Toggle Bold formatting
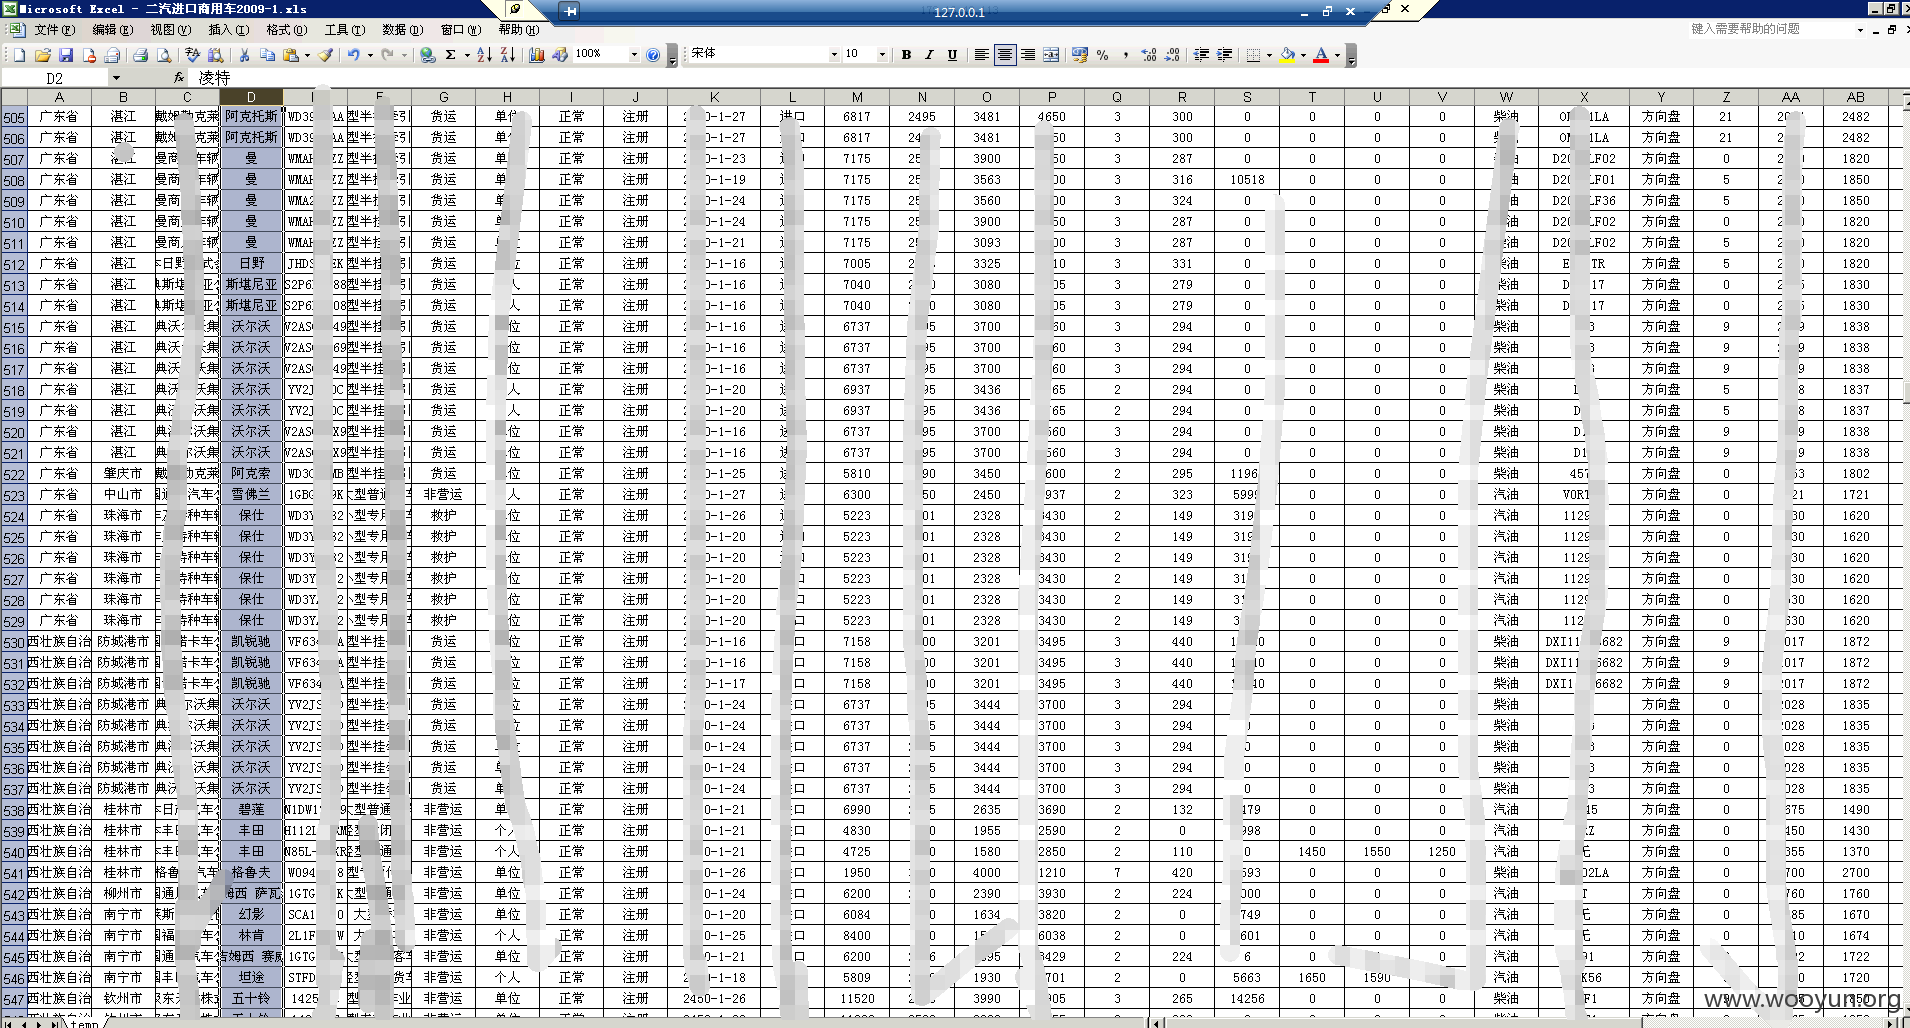This screenshot has width=1910, height=1028. [906, 55]
